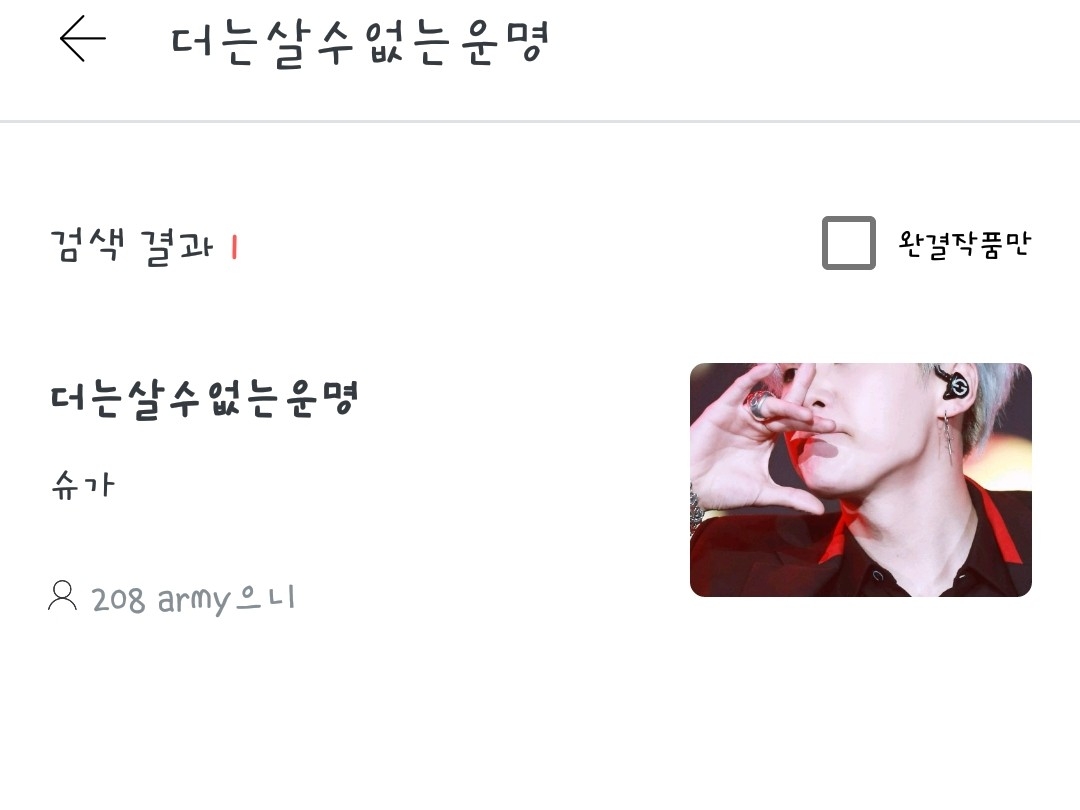Click the word 검색 in the results heading
1080x810 pixels.
88,245
